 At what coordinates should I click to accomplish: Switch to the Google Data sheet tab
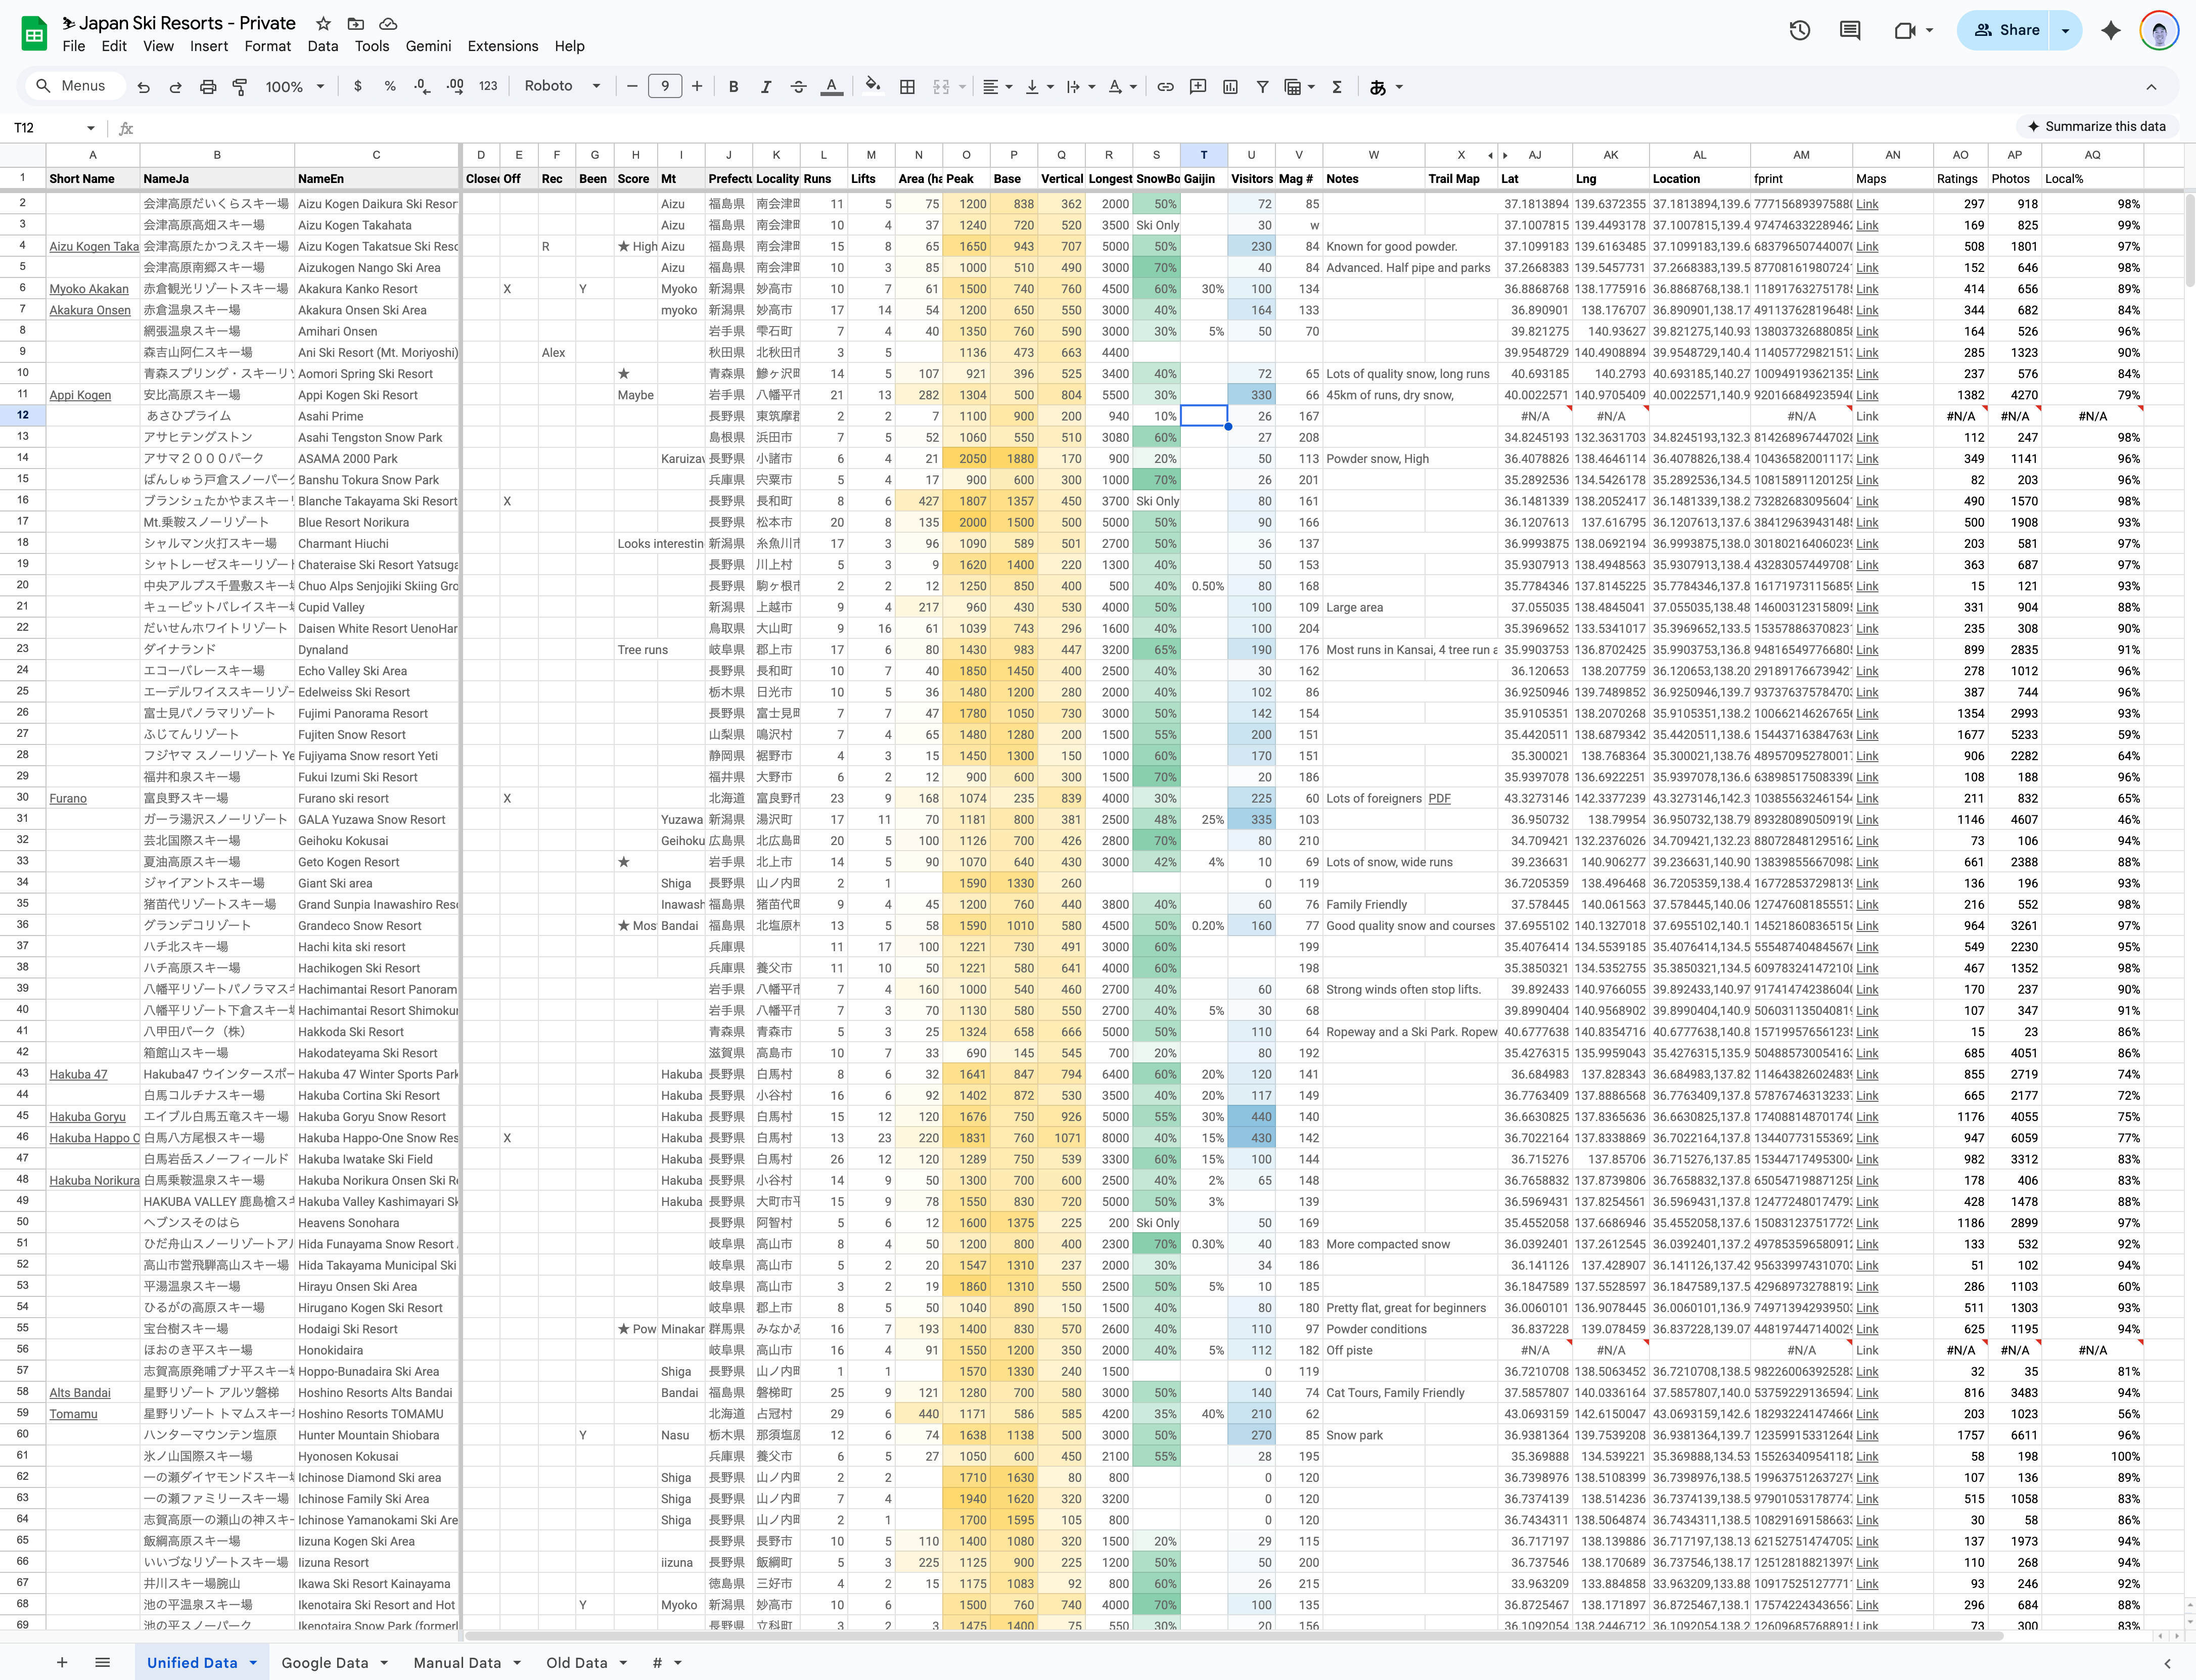click(324, 1662)
